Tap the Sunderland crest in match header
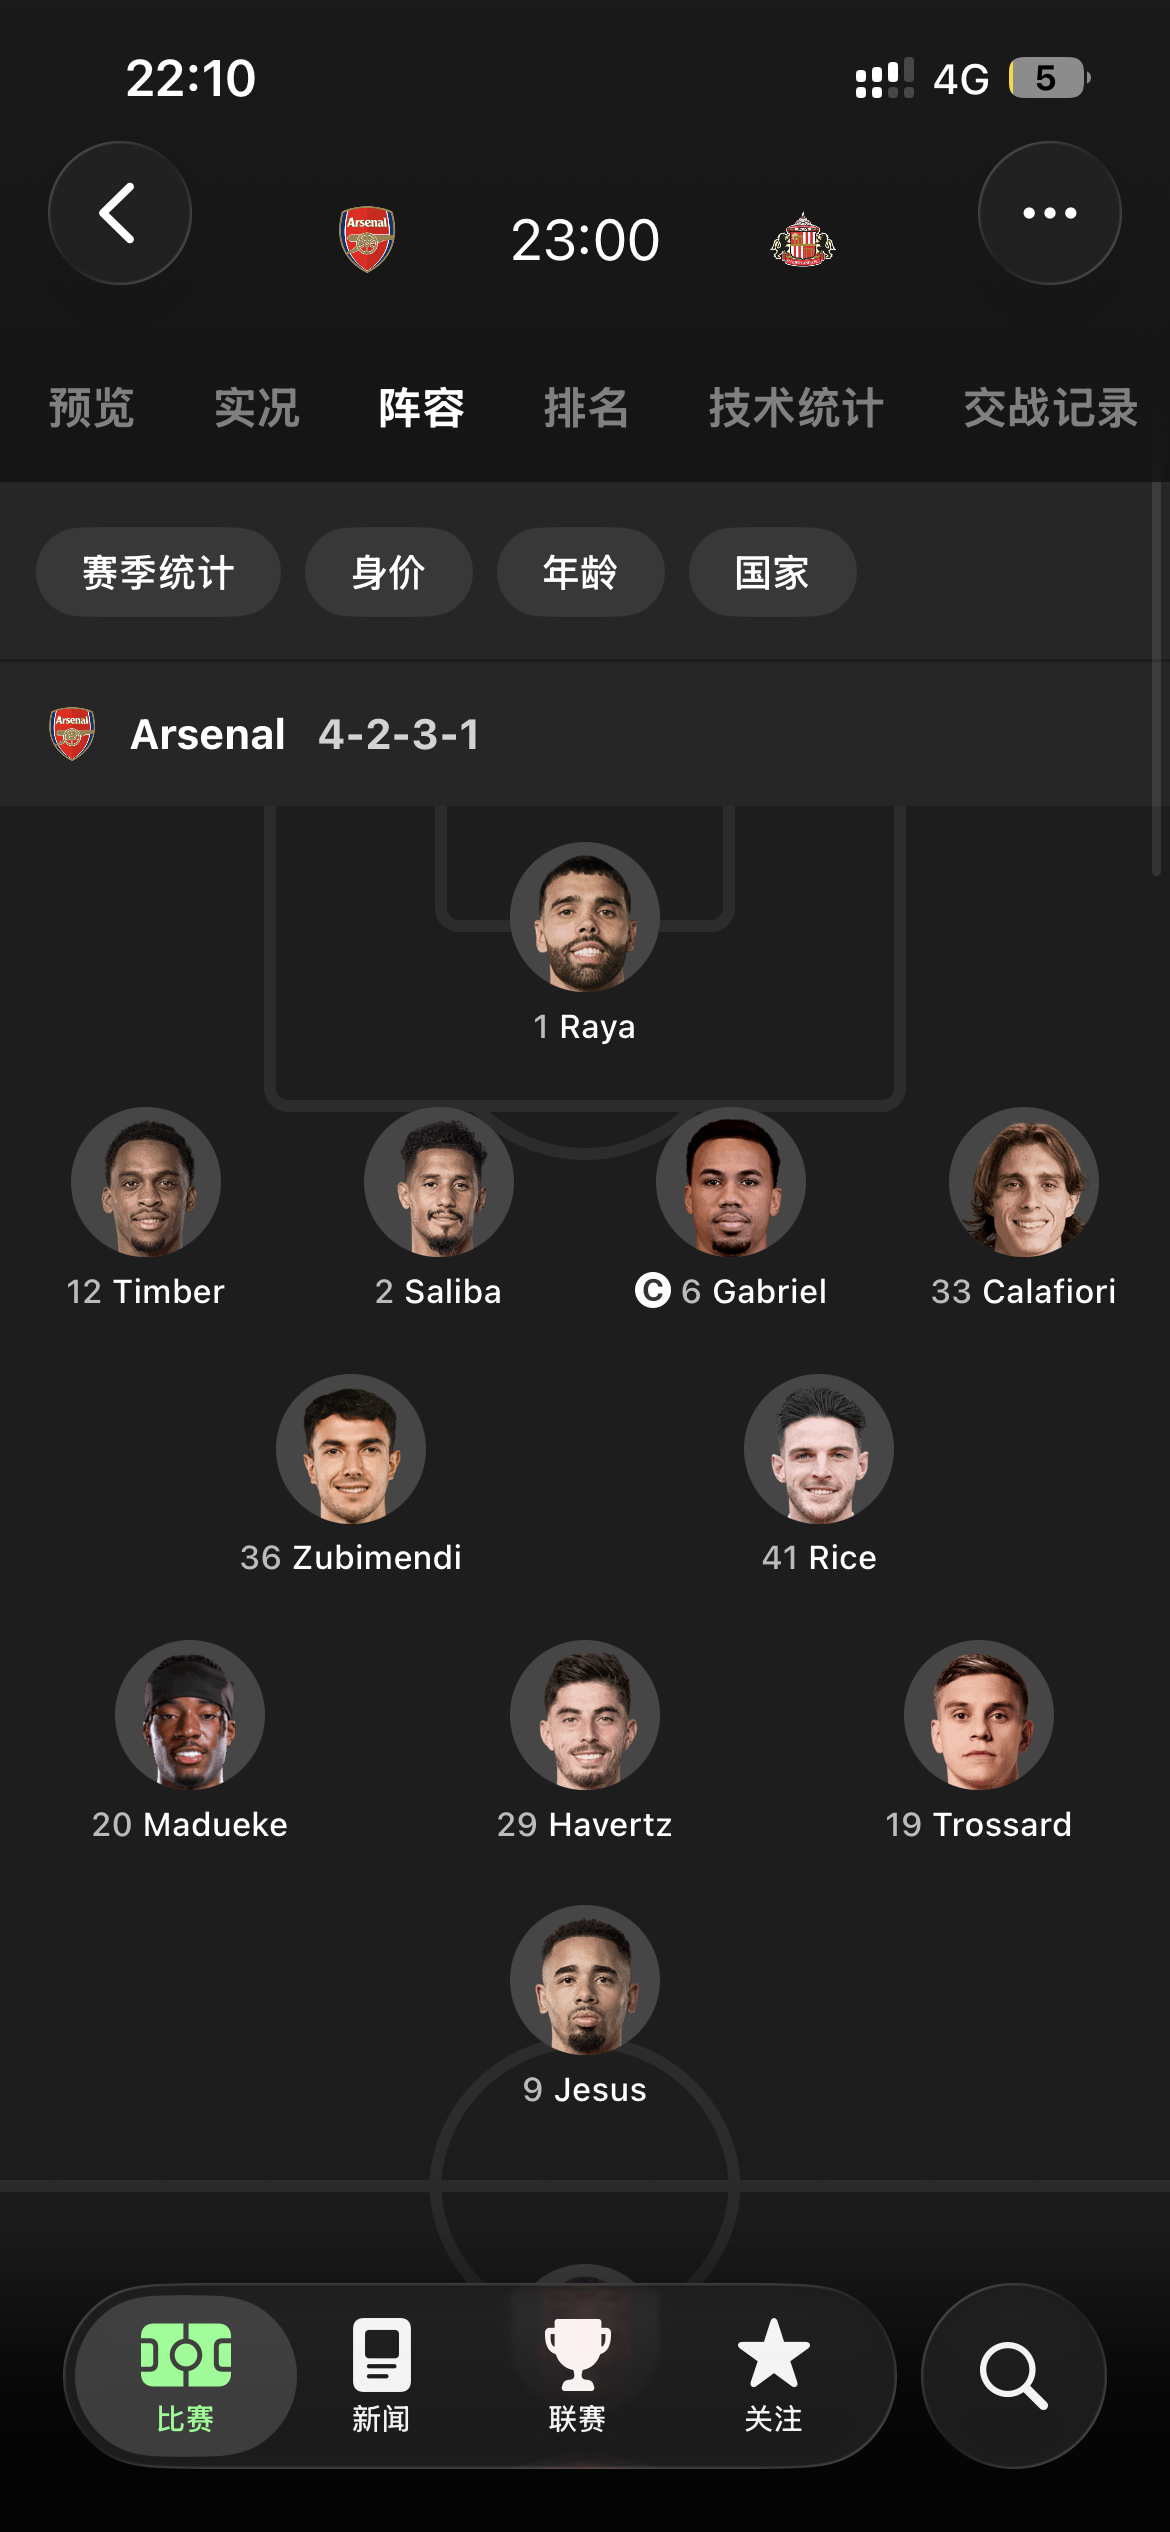The image size is (1170, 2532). pos(802,240)
